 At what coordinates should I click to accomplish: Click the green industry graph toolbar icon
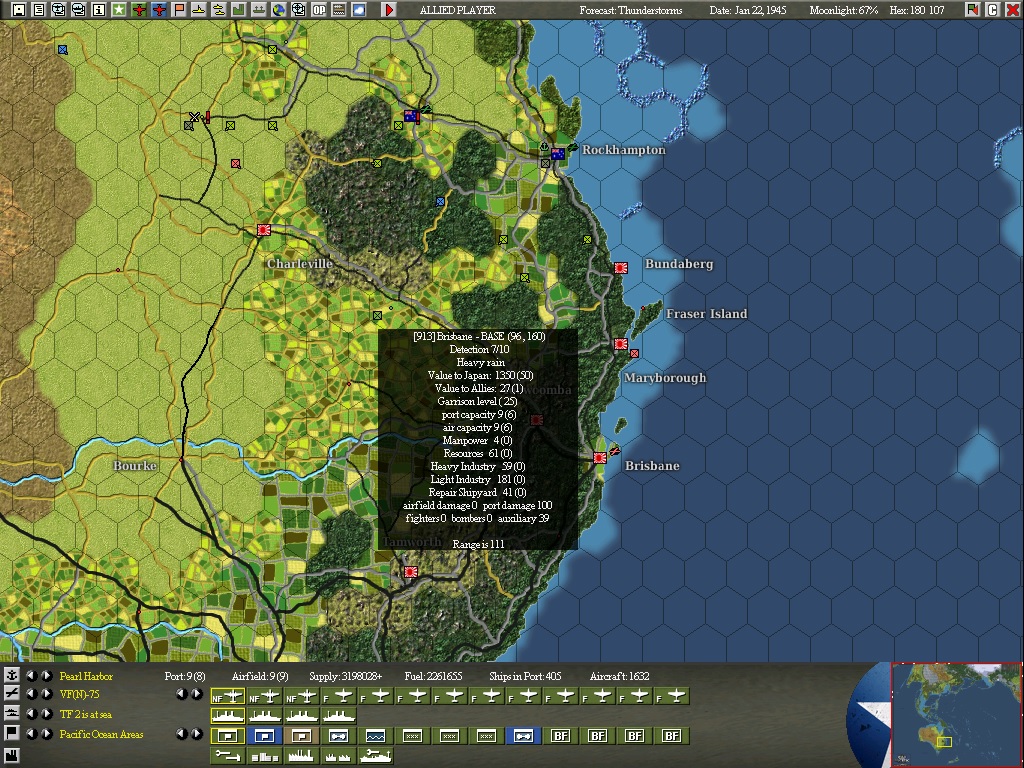238,10
